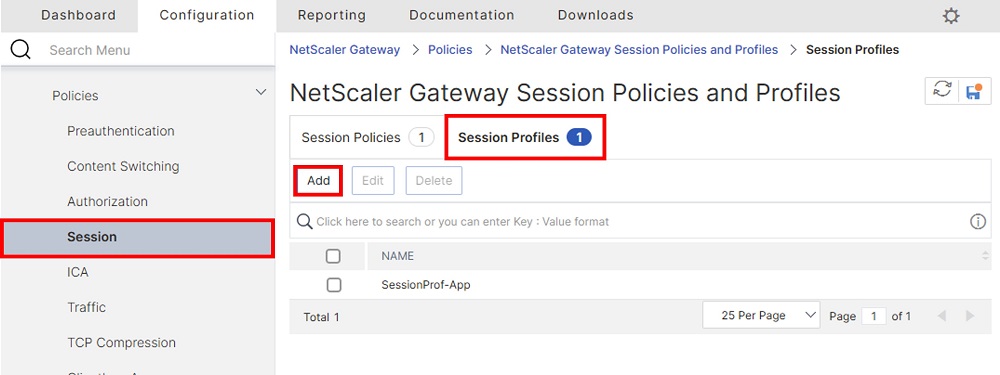Click the Add button
This screenshot has width=1000, height=375.
pyautogui.click(x=318, y=180)
